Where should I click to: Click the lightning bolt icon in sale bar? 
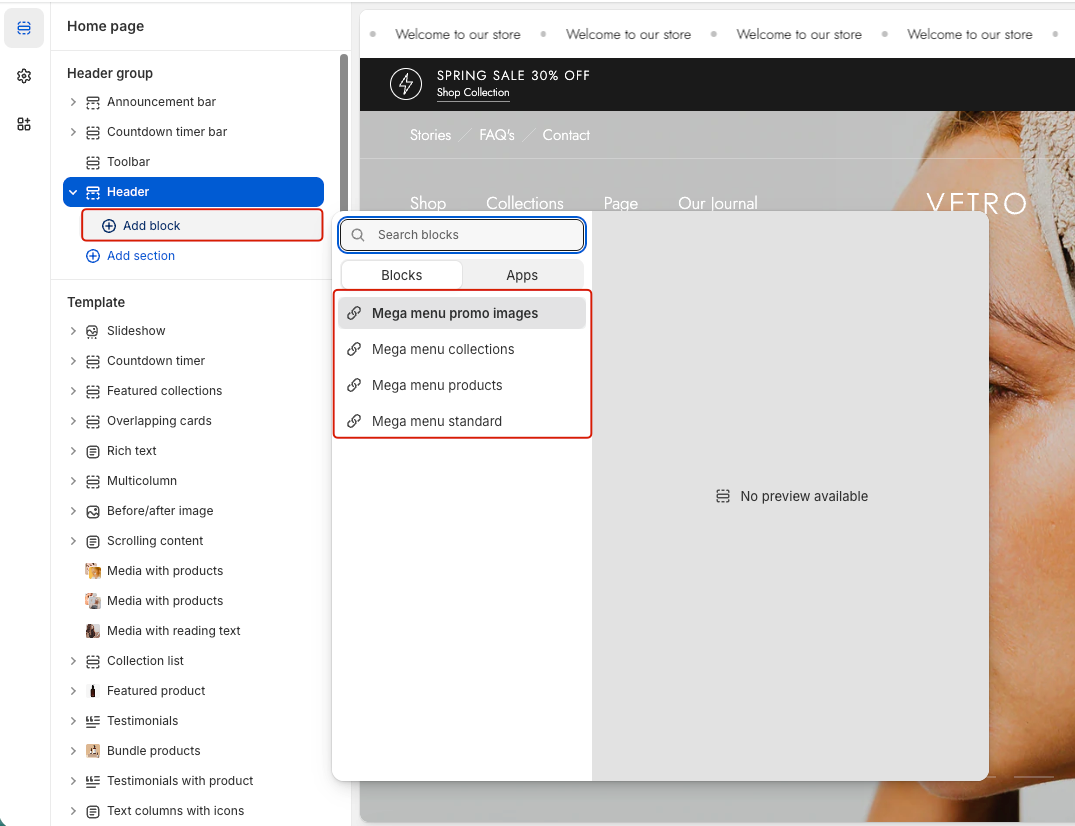click(406, 84)
